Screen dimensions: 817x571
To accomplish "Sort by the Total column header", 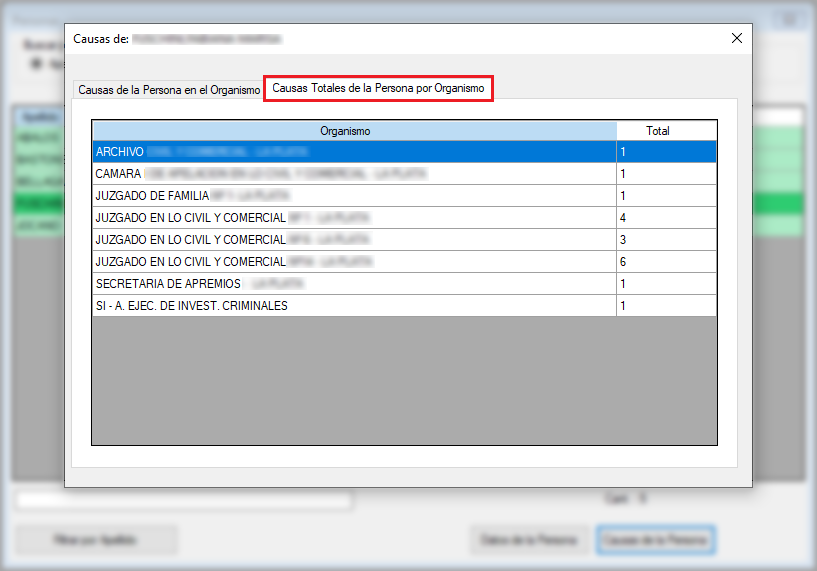I will 665,131.
